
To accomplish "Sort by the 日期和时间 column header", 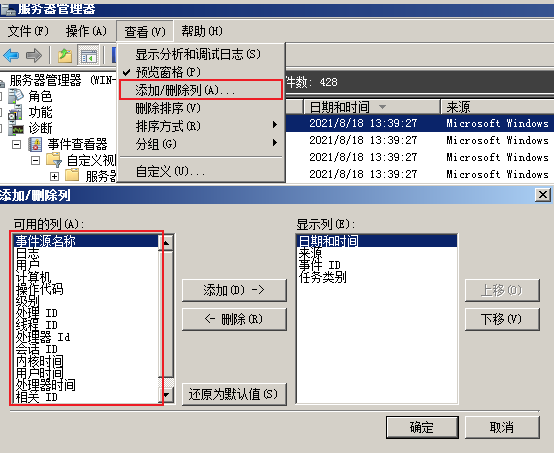I will tap(372, 106).
